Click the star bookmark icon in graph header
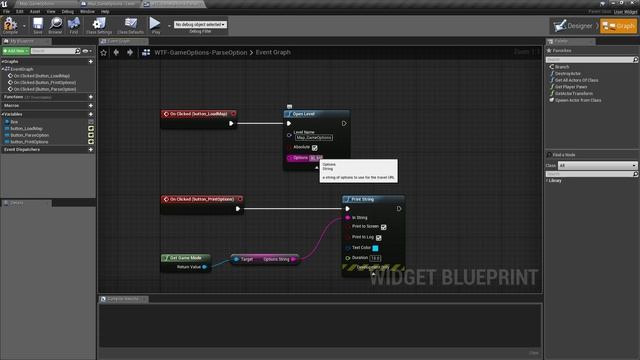Viewport: 640px width, 360px height. [104, 52]
